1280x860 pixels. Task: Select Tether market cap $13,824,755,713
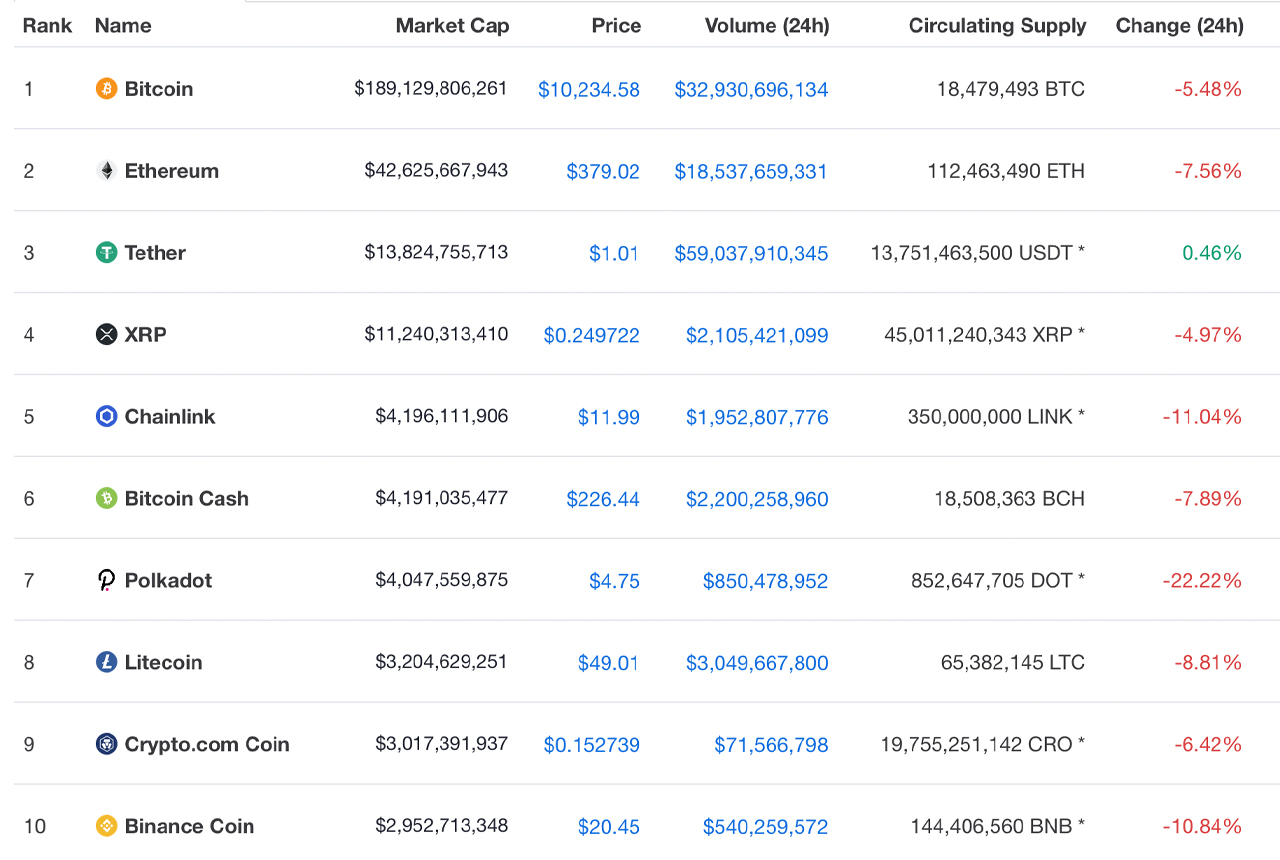click(436, 253)
